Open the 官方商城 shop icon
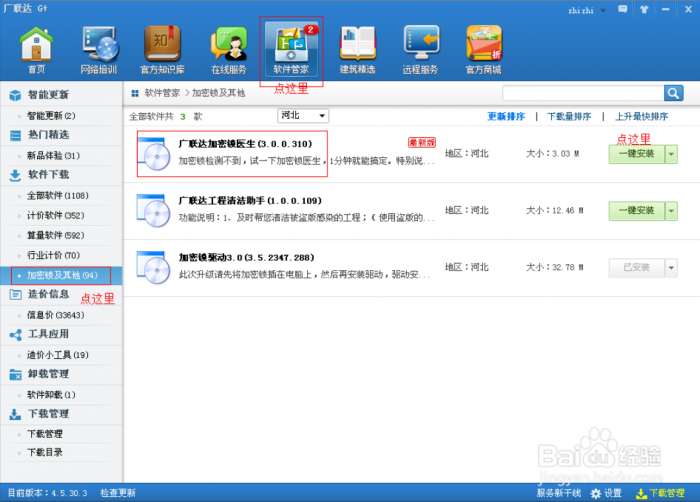700x502 pixels. pos(484,49)
